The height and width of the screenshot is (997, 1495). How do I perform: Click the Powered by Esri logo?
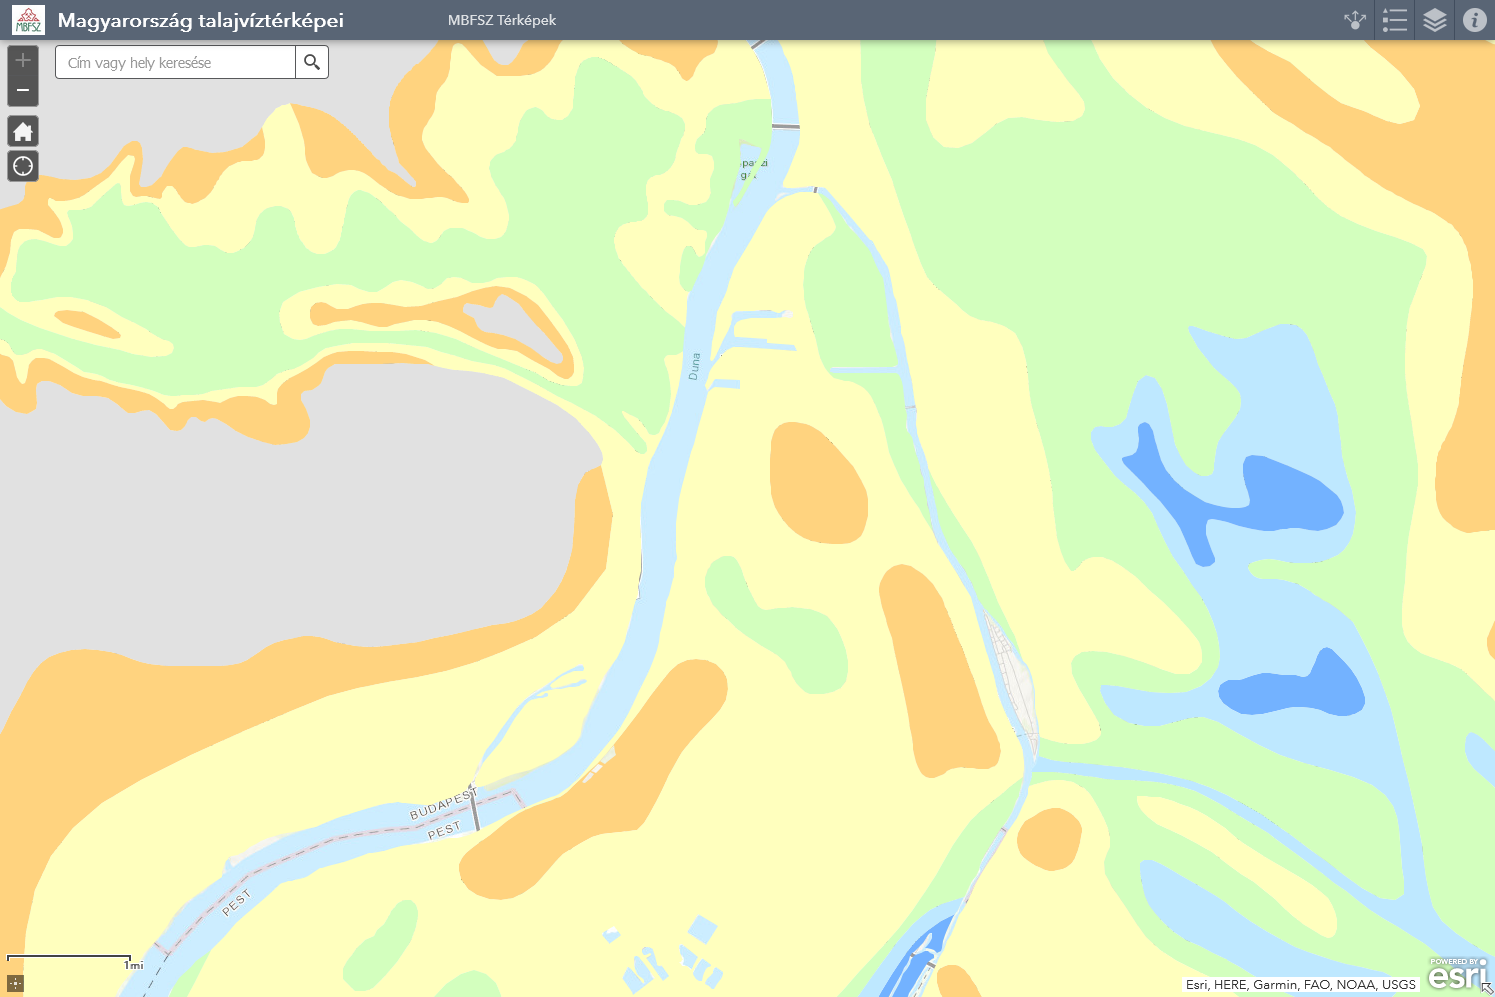pyautogui.click(x=1457, y=973)
